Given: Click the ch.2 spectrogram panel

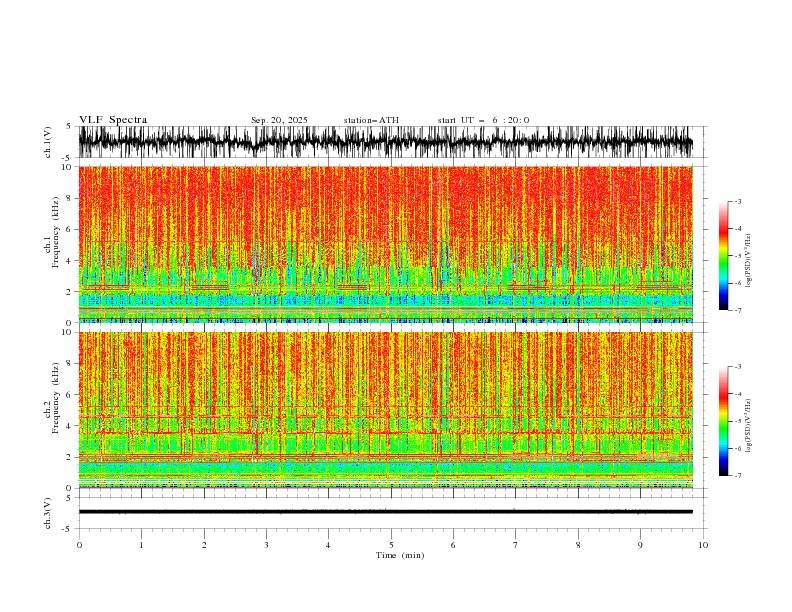Looking at the screenshot, I should (386, 410).
